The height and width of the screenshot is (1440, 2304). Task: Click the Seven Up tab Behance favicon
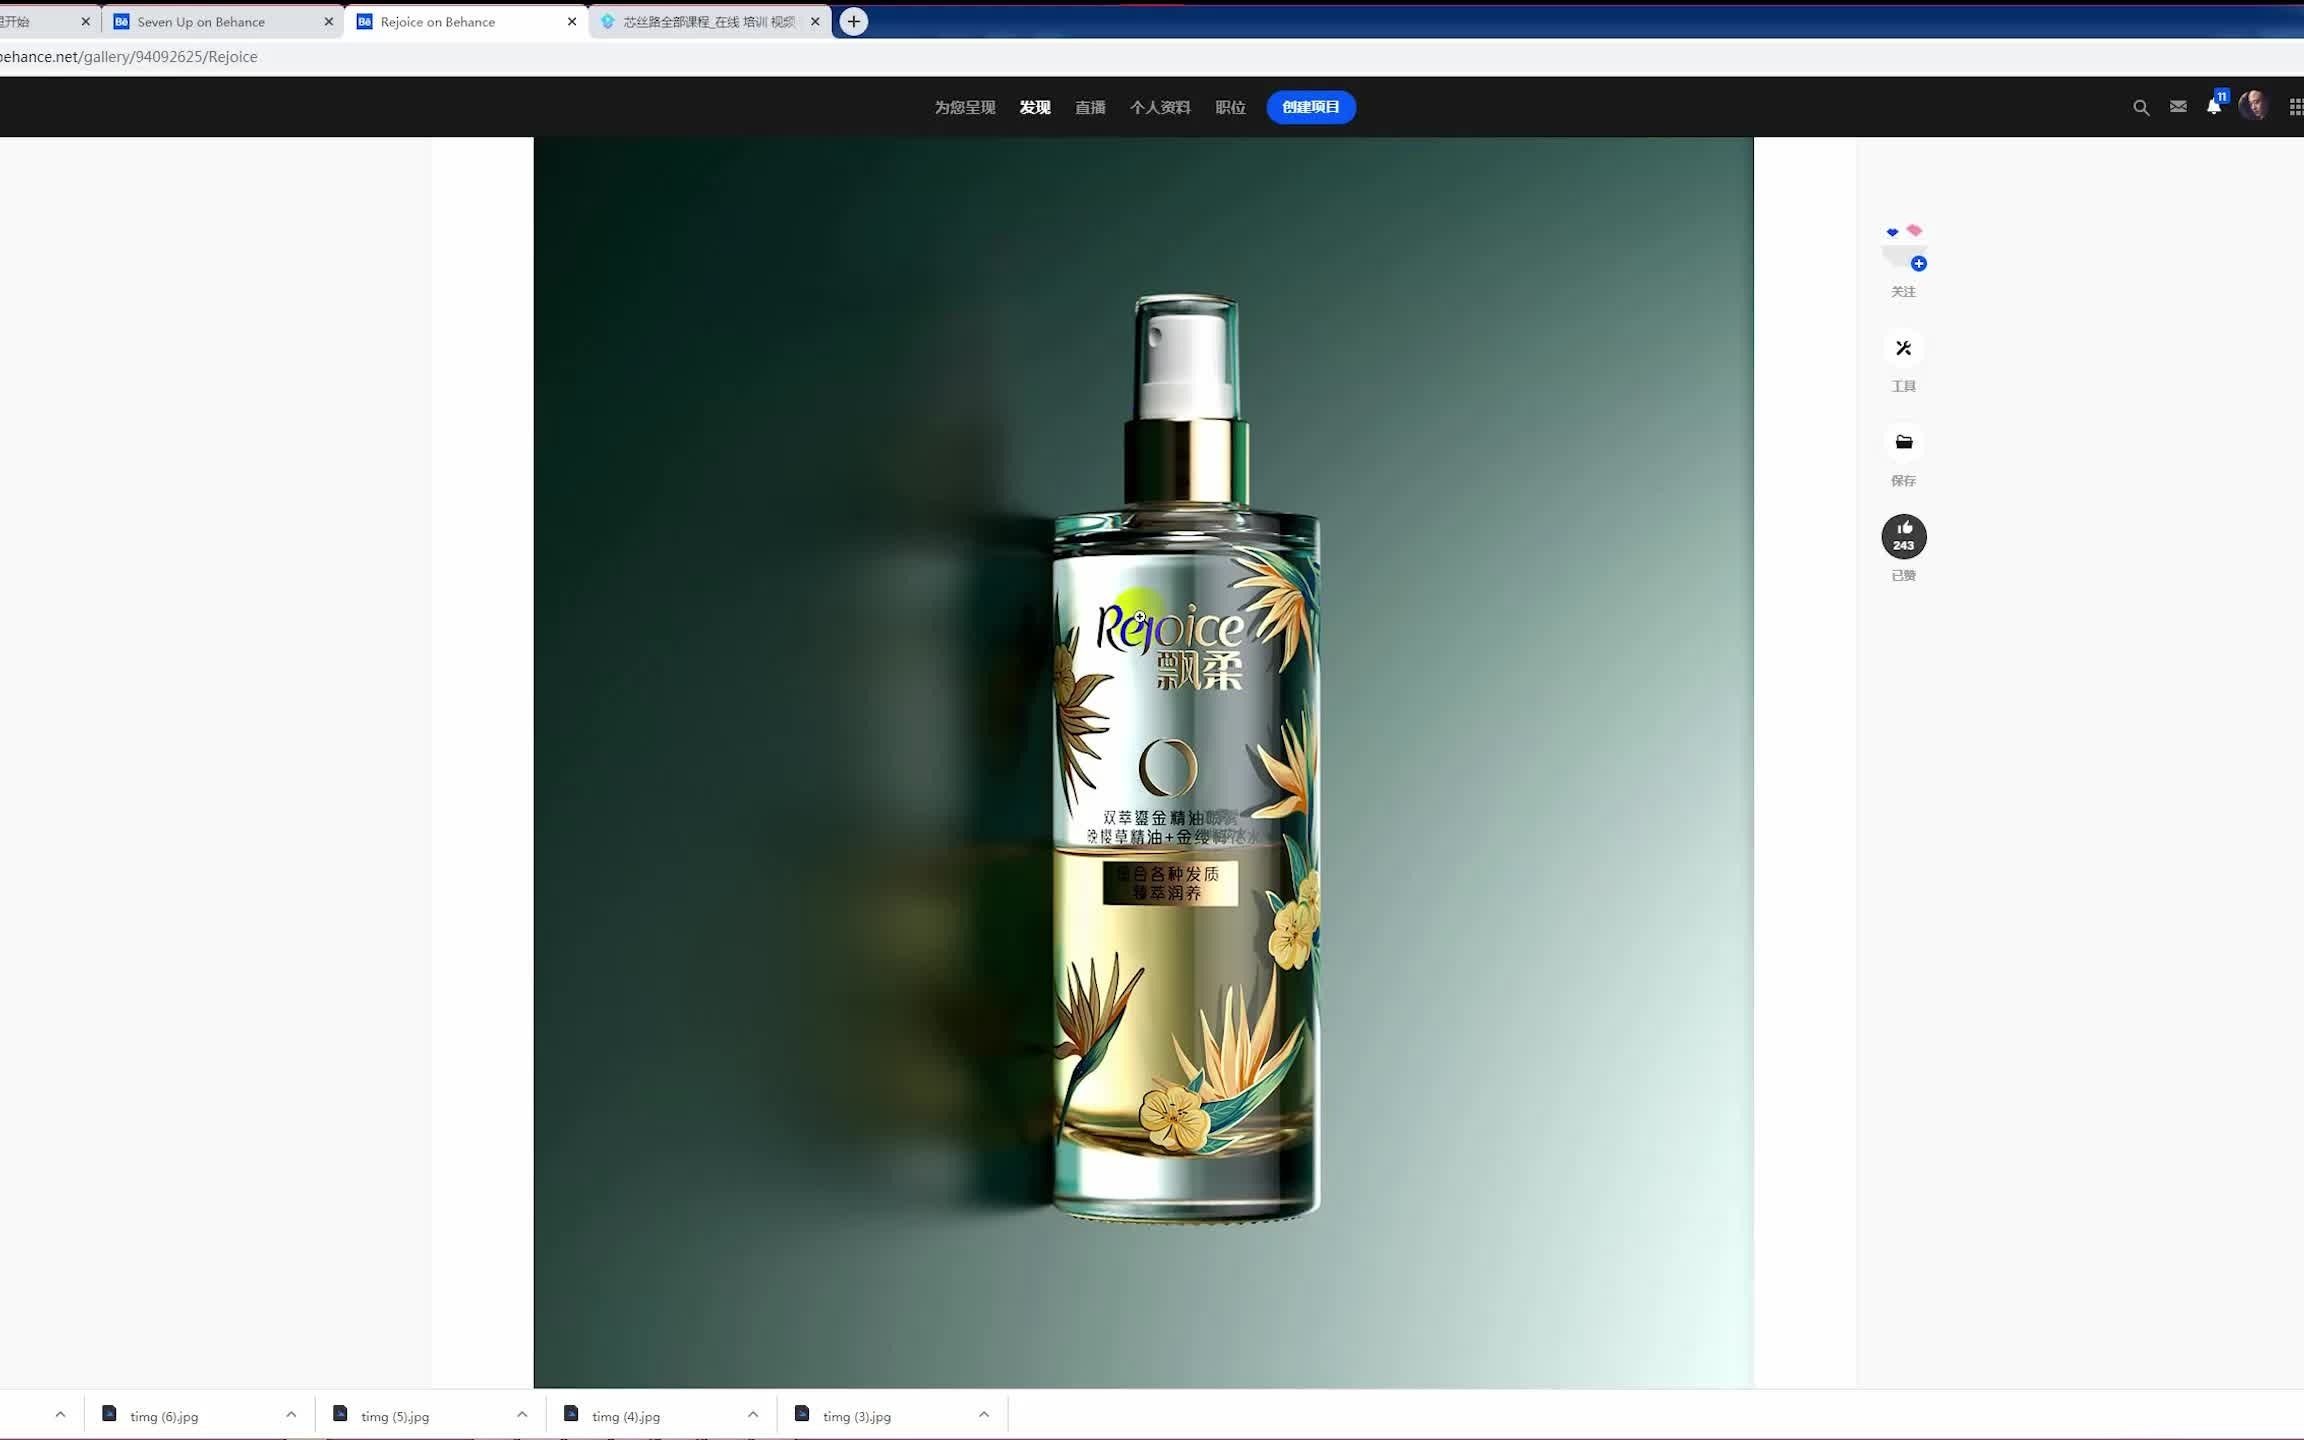click(121, 21)
